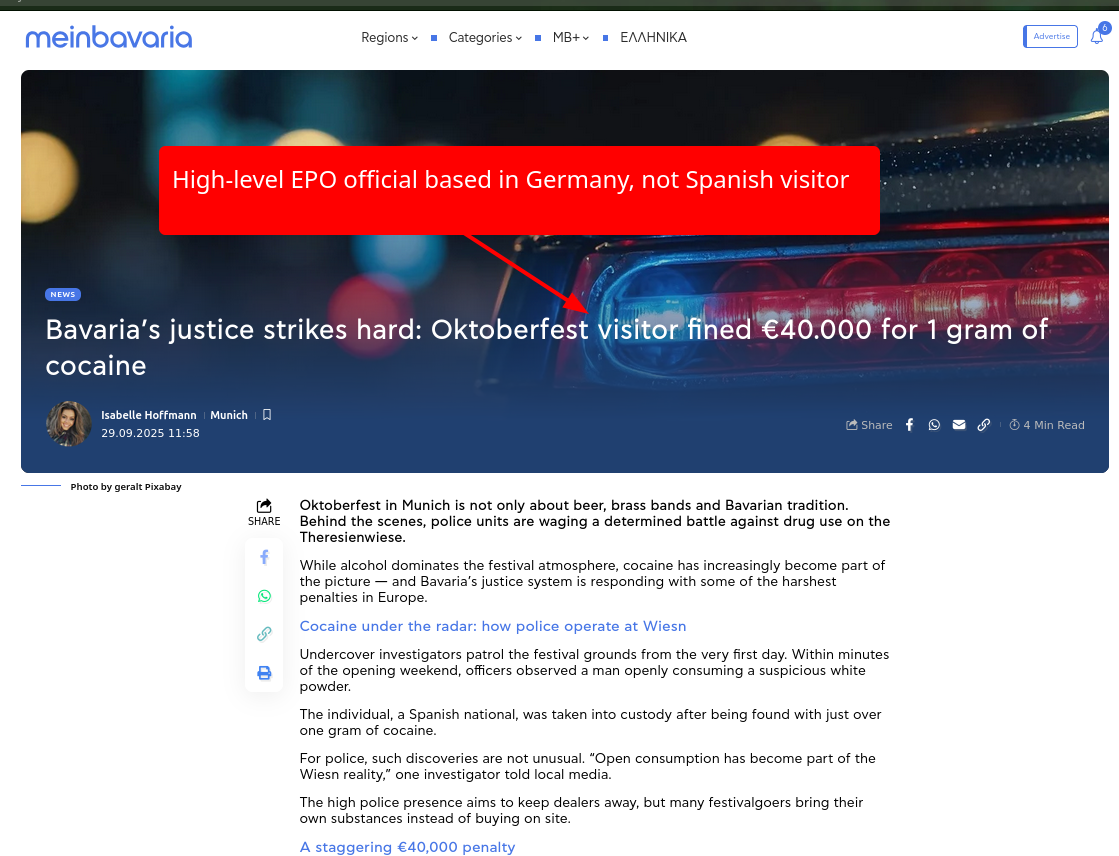Click the NEWS category badge
The height and width of the screenshot is (856, 1119).
click(x=63, y=295)
